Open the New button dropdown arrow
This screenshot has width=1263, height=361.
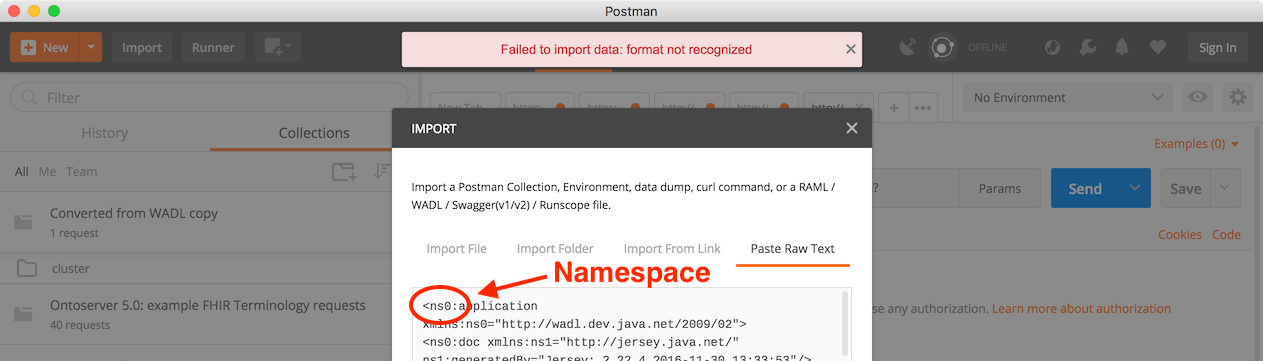tap(90, 47)
